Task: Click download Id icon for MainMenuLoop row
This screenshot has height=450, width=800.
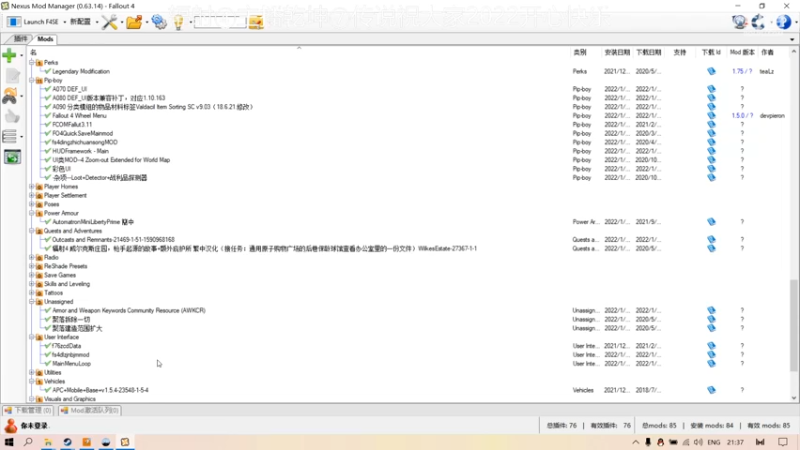Action: coord(711,364)
